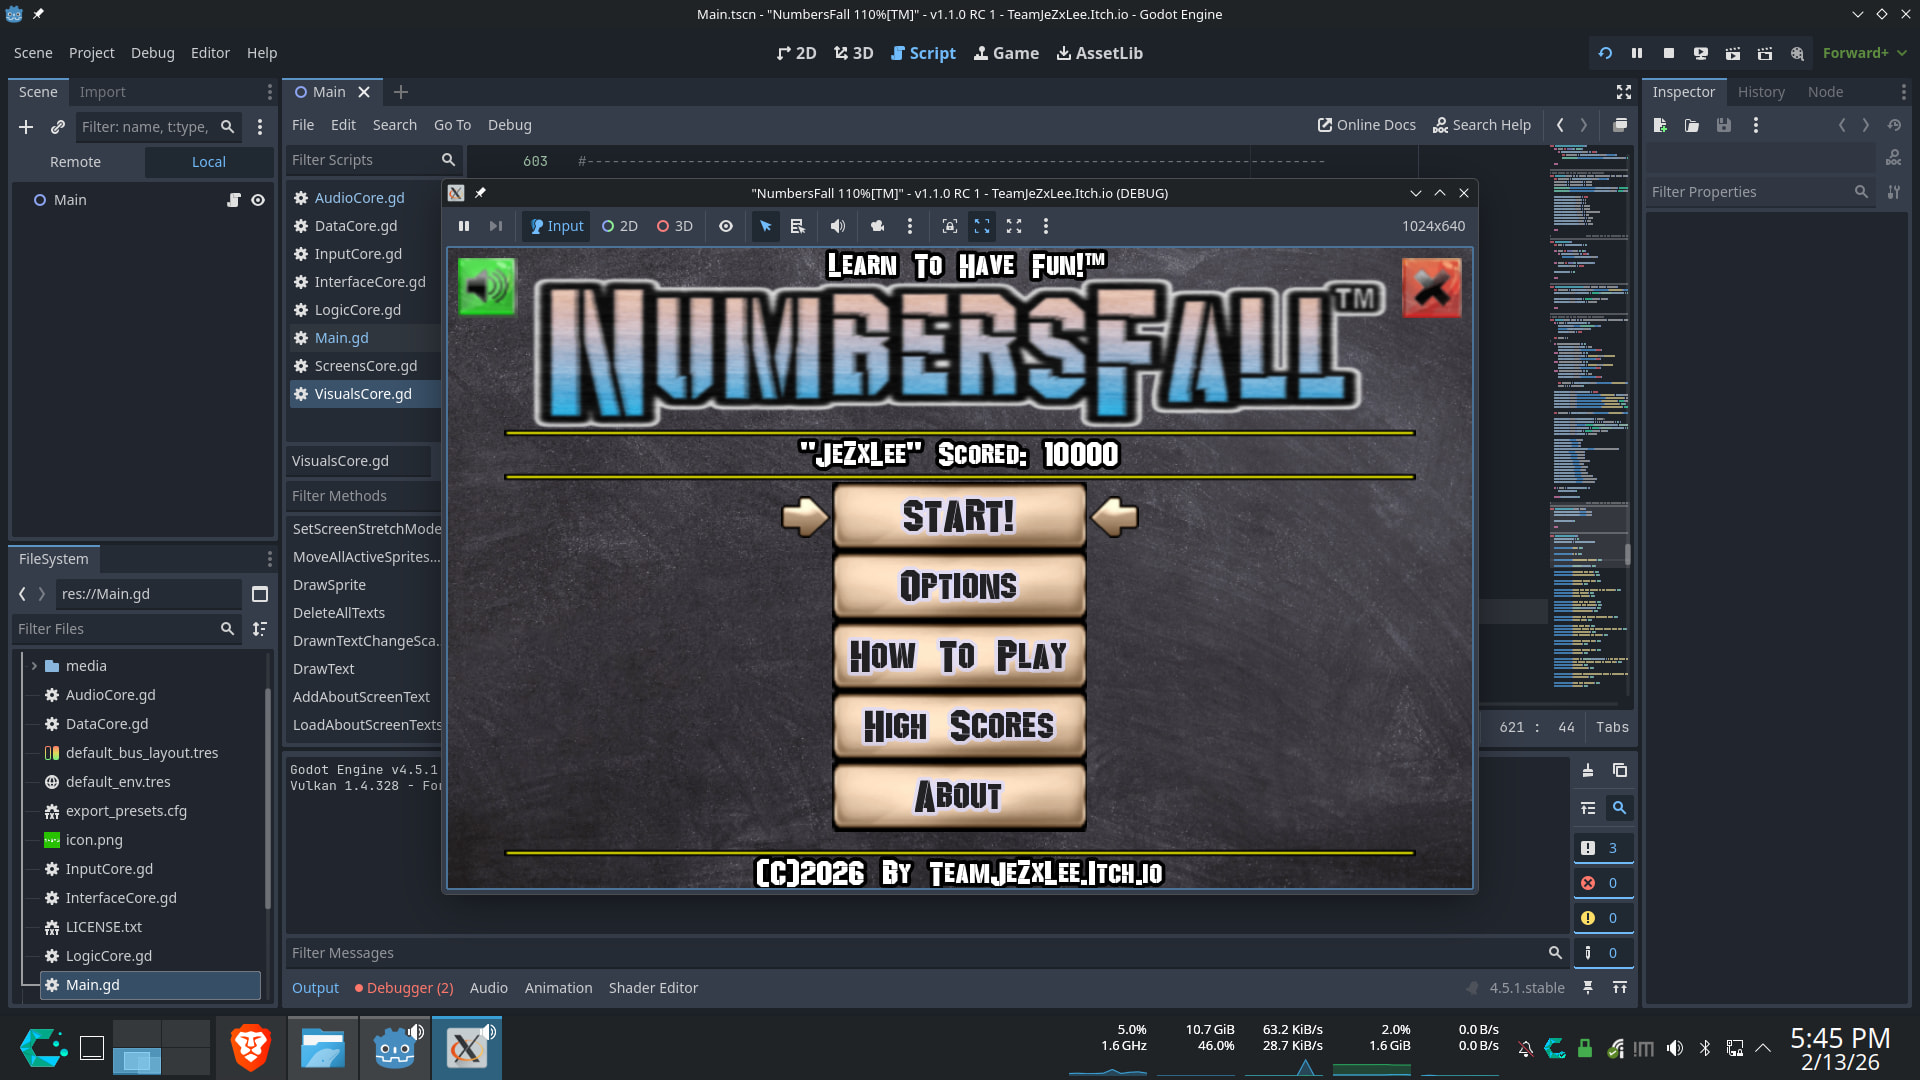
Task: Open the Debug menu in top menu bar
Action: [152, 53]
